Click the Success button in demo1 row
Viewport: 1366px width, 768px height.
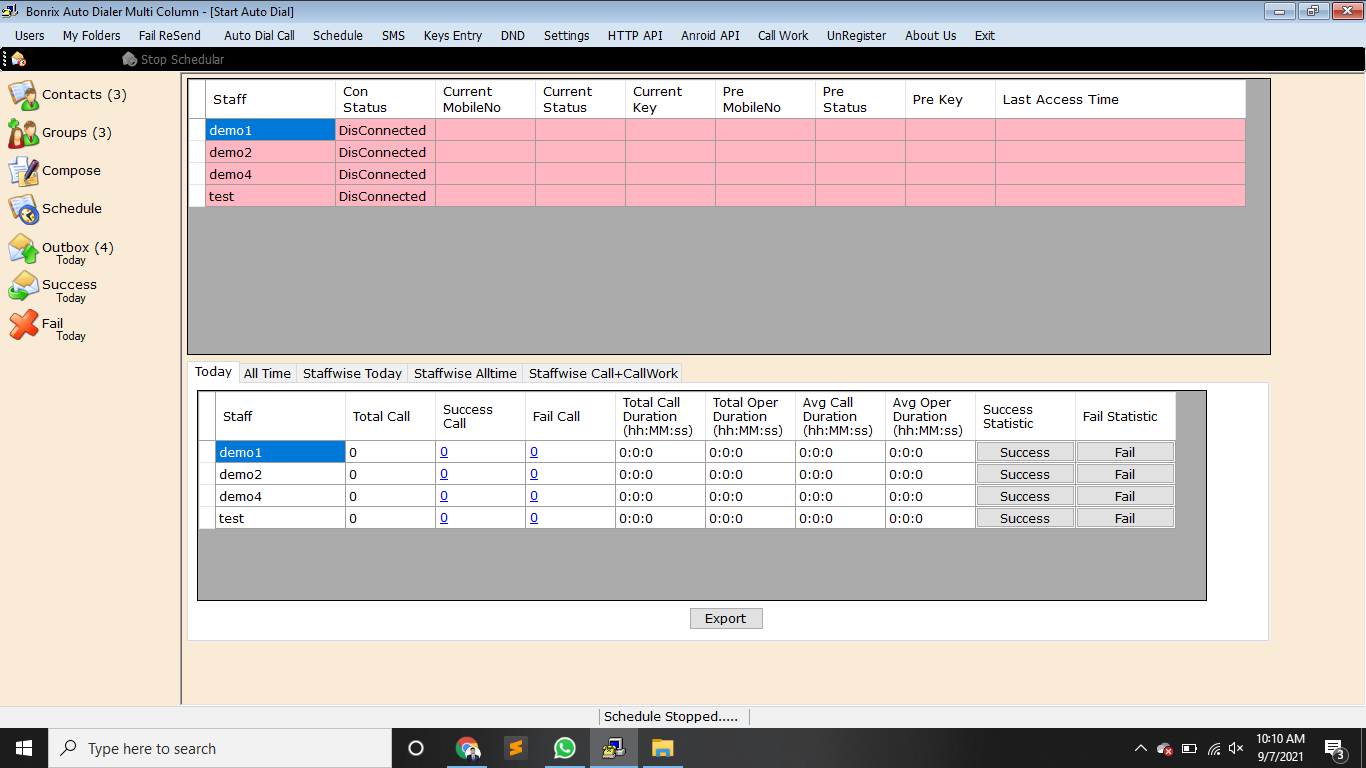1025,453
